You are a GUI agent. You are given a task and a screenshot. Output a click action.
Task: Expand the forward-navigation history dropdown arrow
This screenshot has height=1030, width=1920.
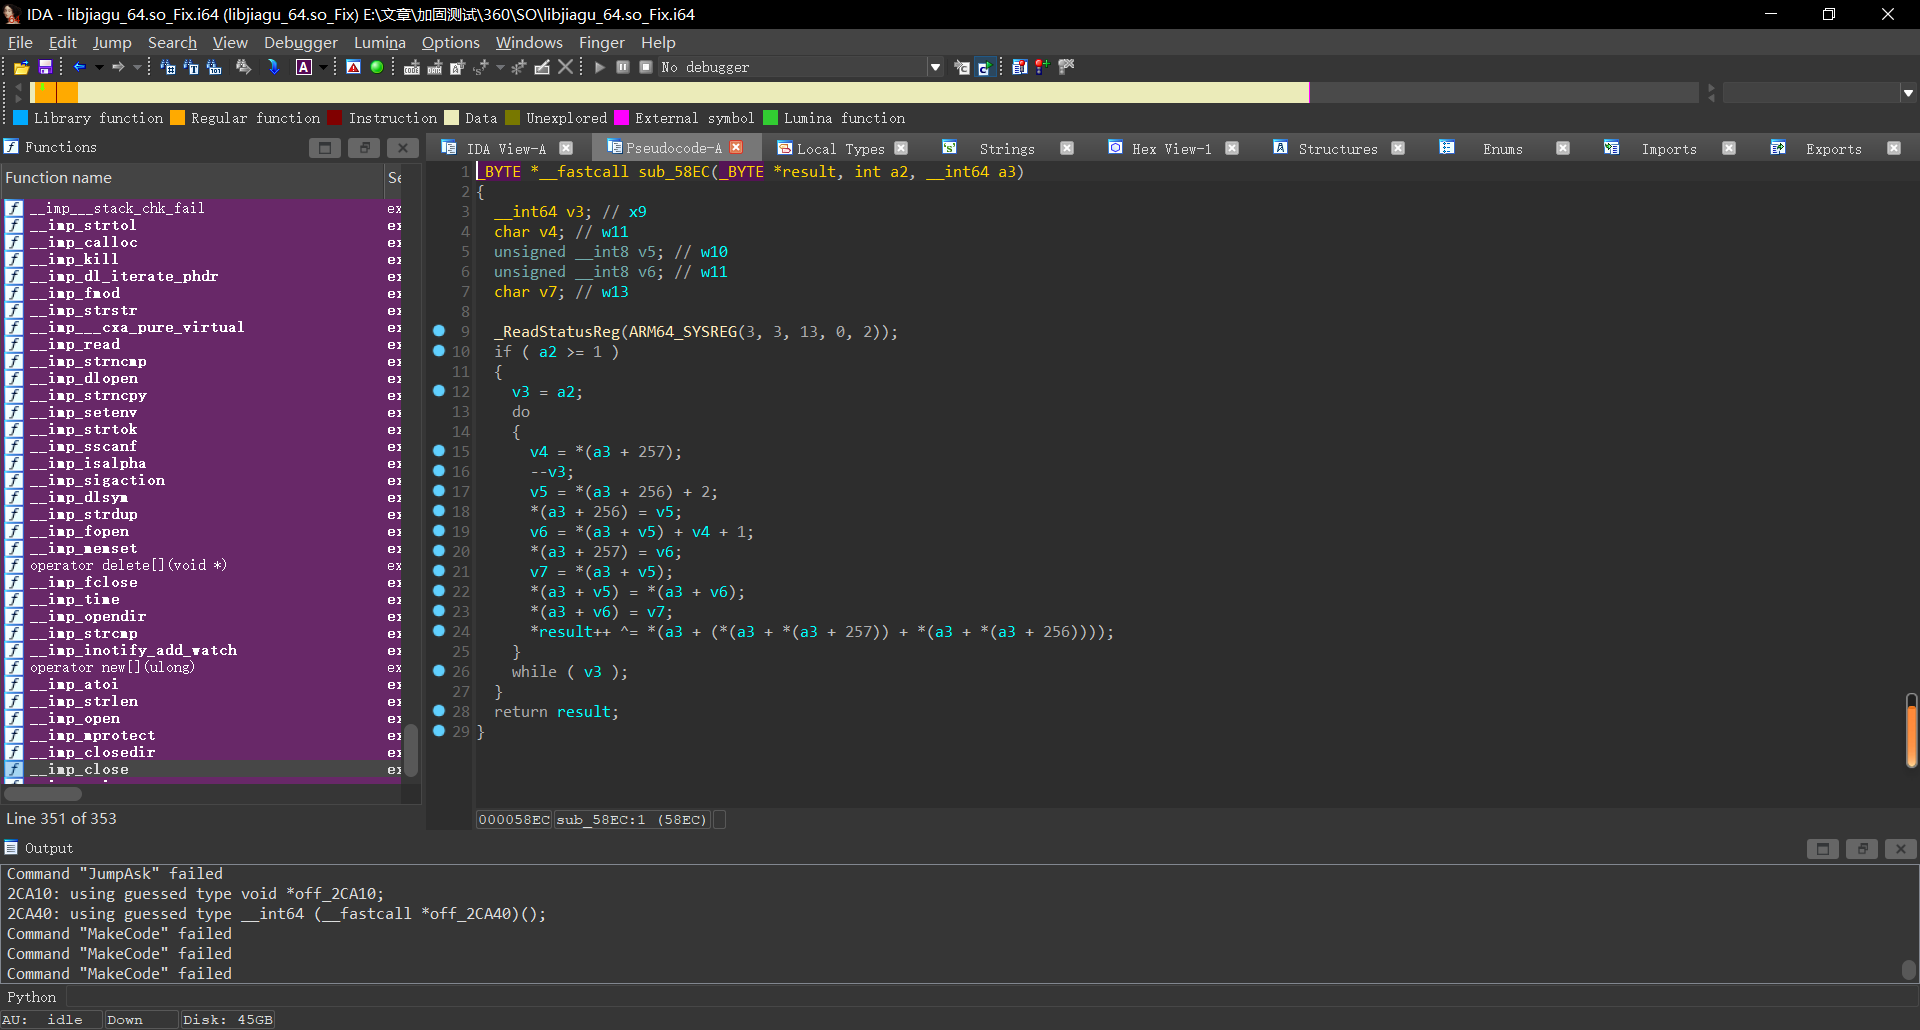[137, 67]
